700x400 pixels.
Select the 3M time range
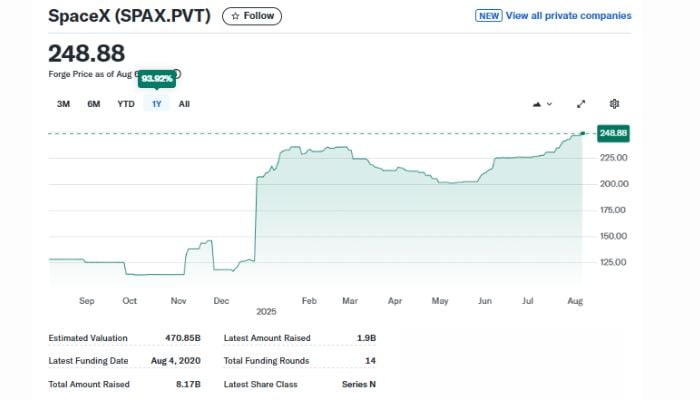tap(63, 104)
